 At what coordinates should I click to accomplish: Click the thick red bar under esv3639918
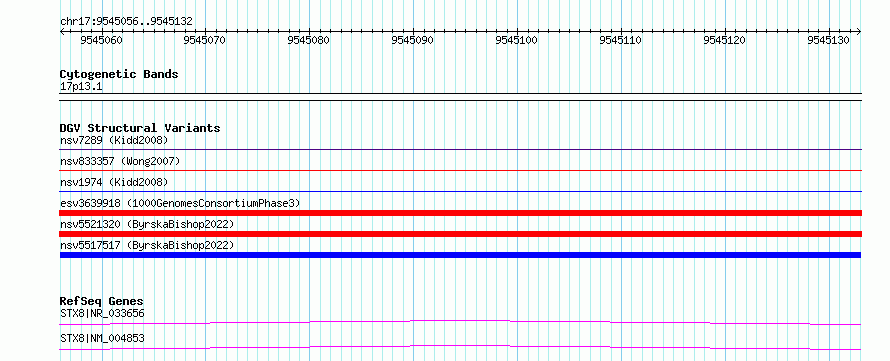pos(460,213)
